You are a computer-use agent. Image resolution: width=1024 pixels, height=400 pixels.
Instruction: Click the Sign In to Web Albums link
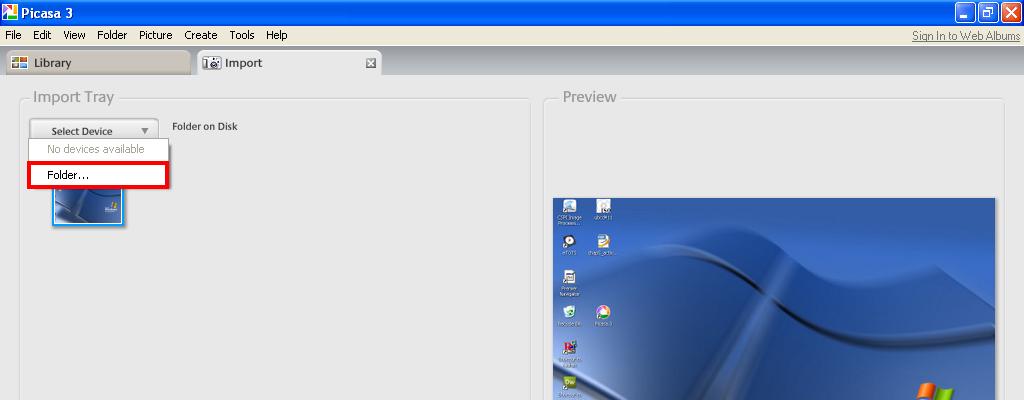(965, 36)
